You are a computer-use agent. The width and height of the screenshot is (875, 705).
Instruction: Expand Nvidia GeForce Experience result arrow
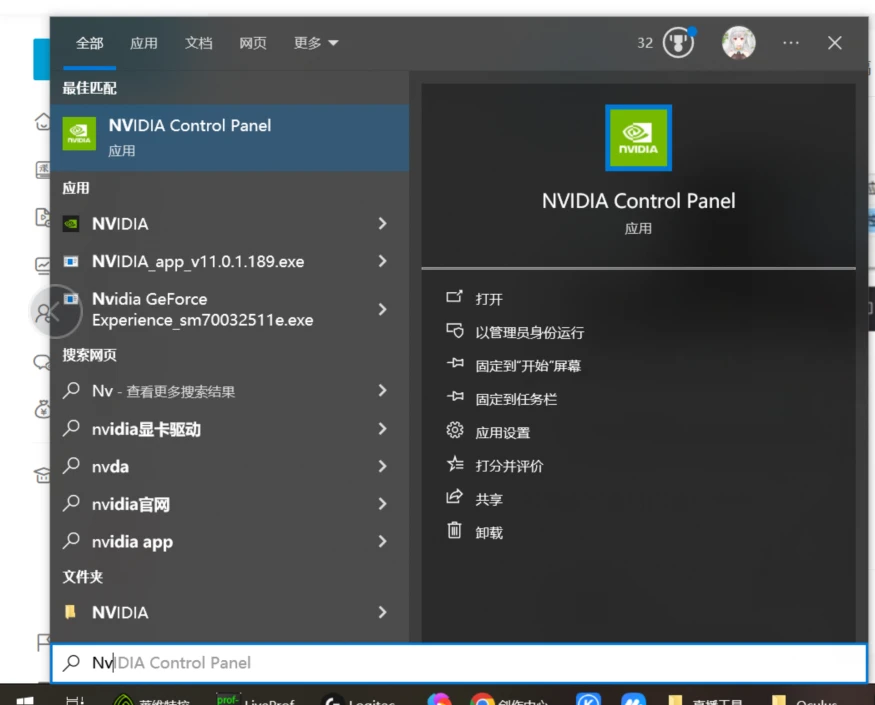382,309
